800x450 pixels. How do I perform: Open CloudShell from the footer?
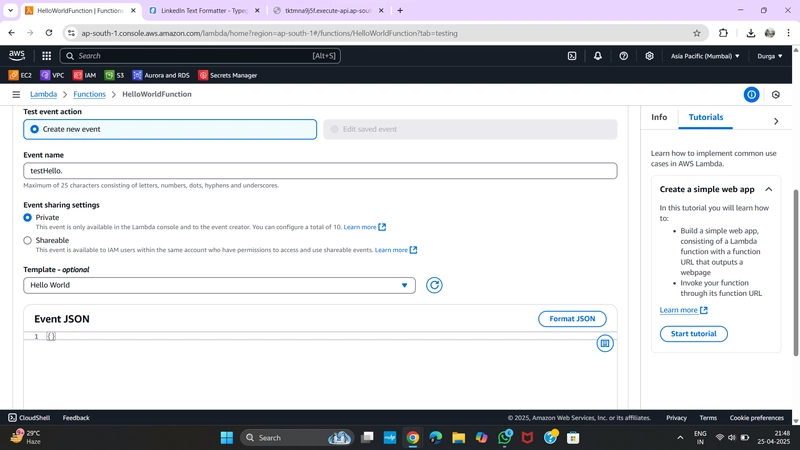tap(30, 417)
